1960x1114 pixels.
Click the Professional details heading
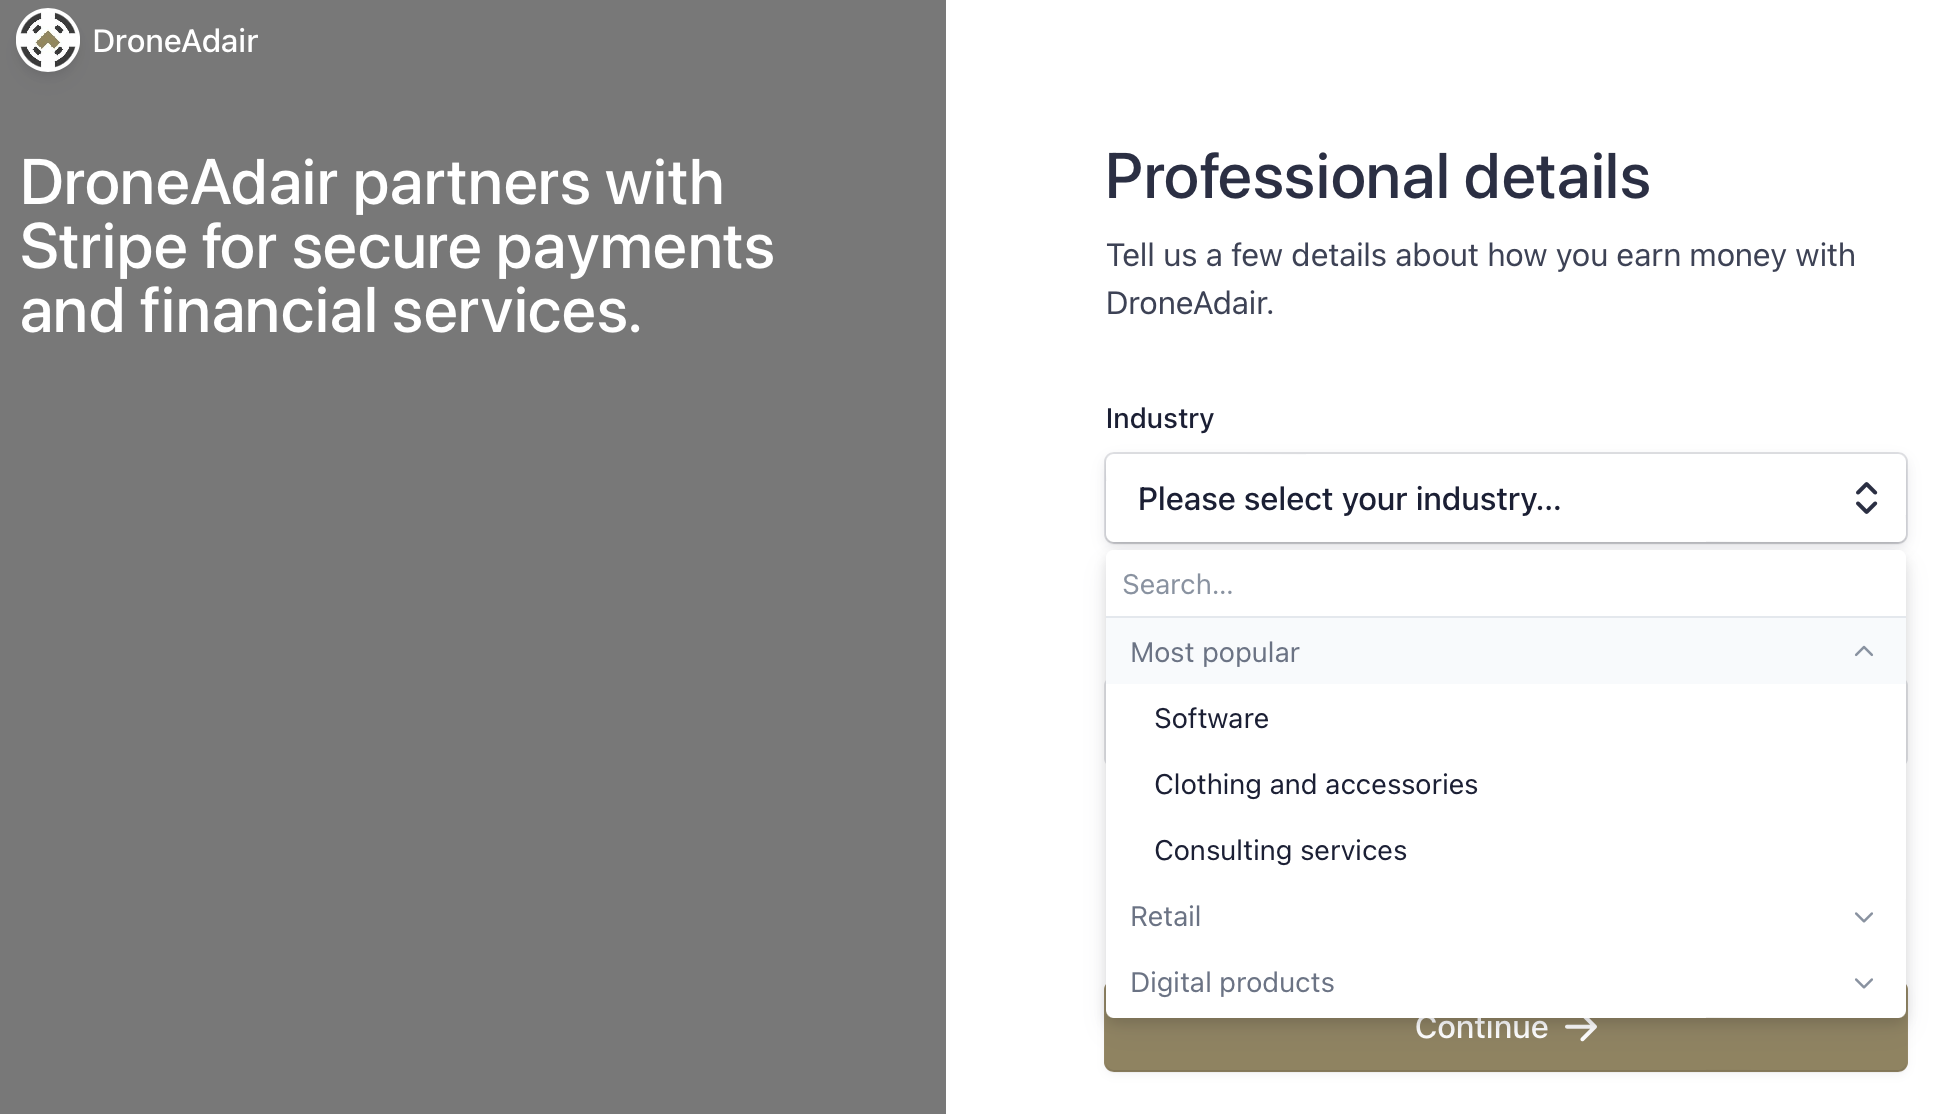pyautogui.click(x=1377, y=177)
